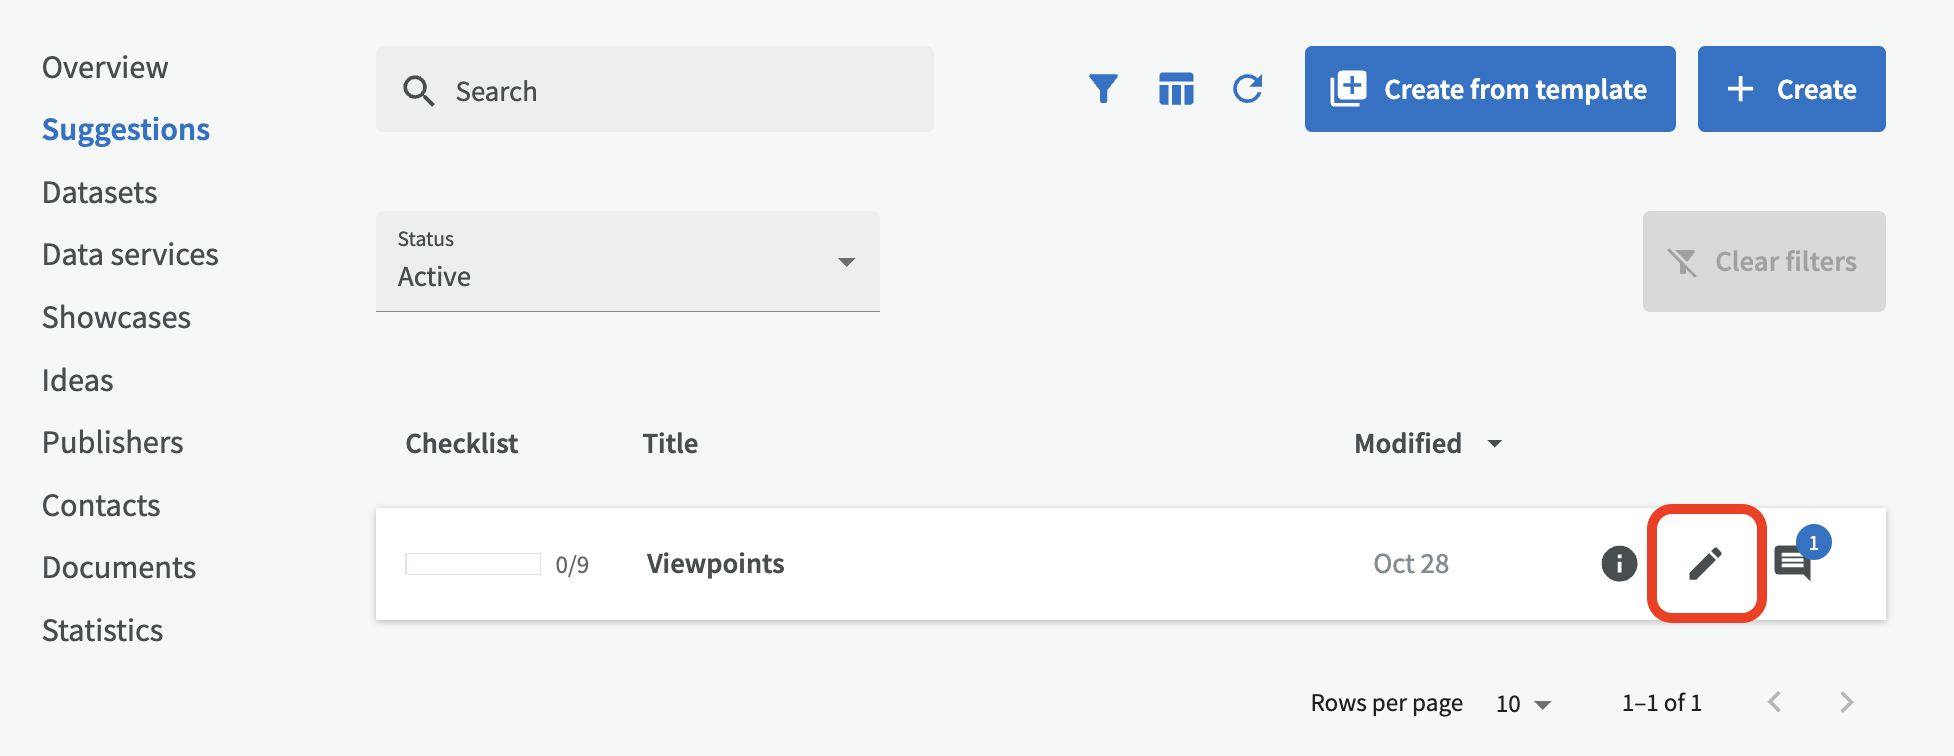Click the Viewpoints checklist progress bar

coord(472,564)
